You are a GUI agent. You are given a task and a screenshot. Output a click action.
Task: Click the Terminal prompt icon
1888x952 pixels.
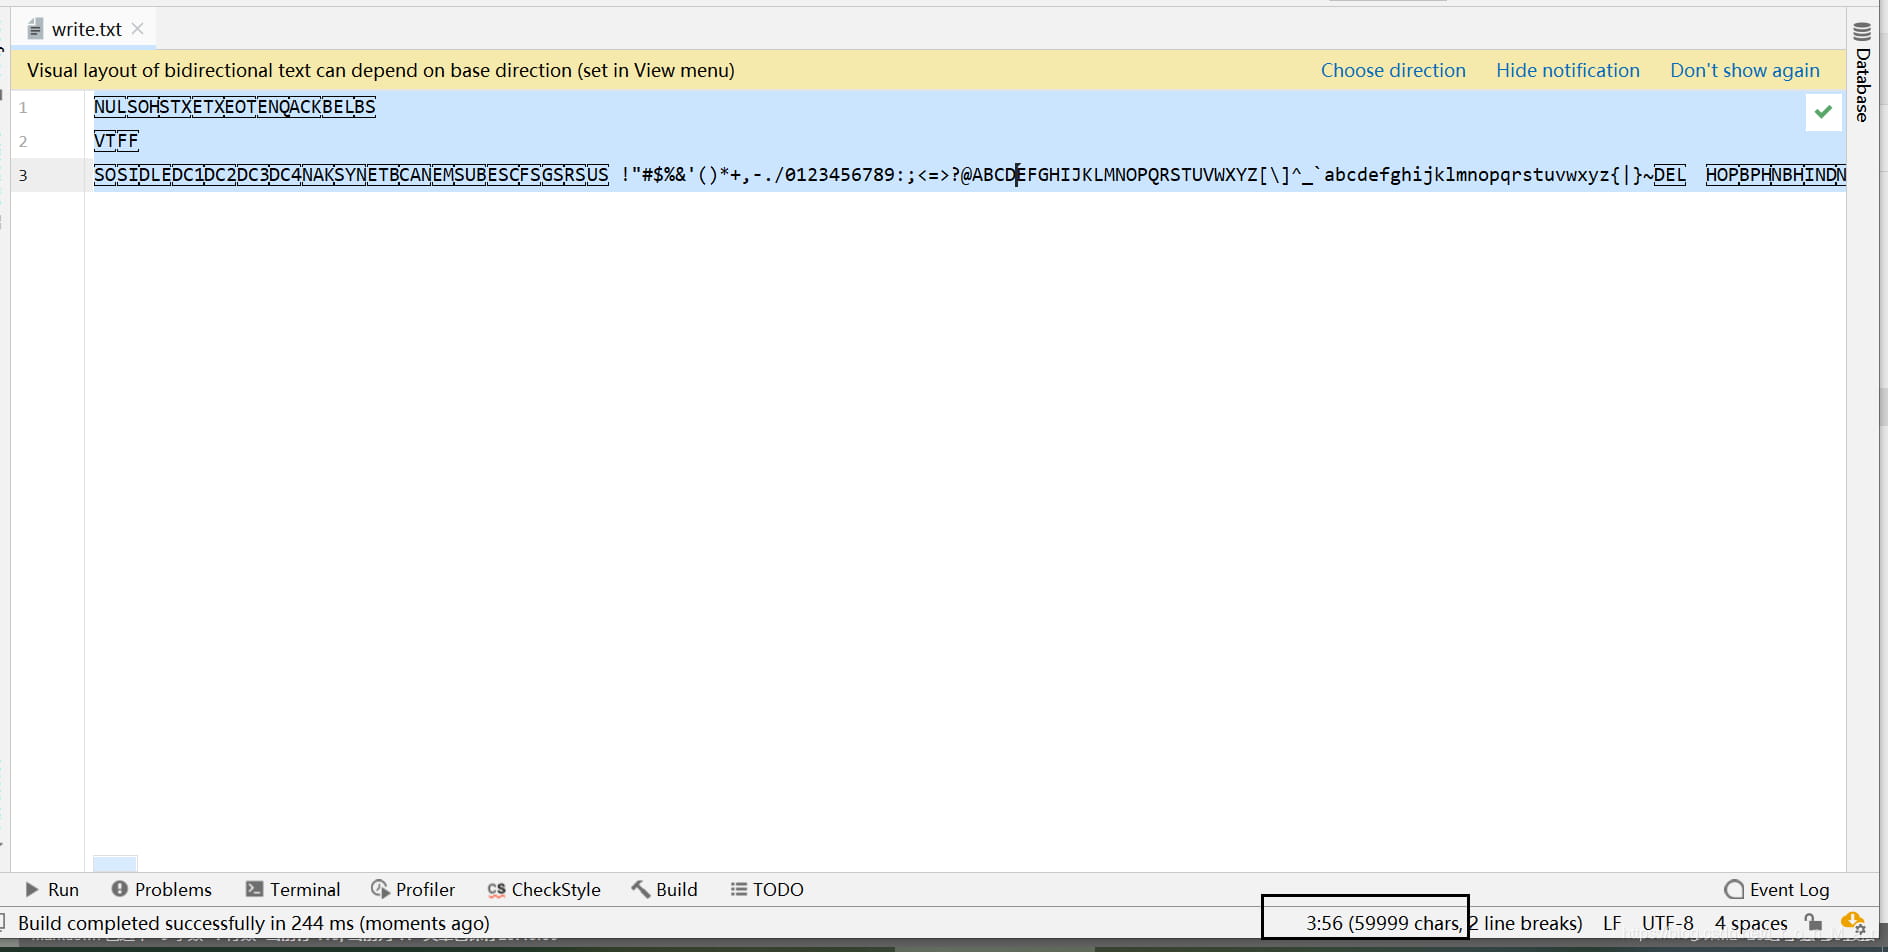(254, 888)
